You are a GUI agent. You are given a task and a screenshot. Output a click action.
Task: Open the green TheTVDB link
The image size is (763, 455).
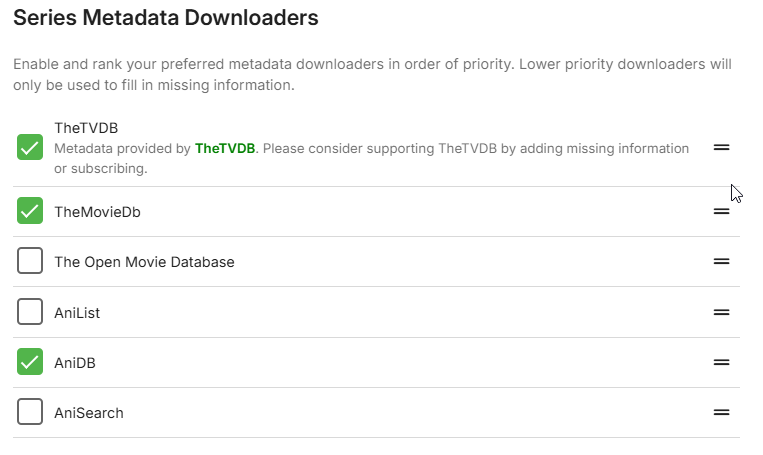pos(225,148)
